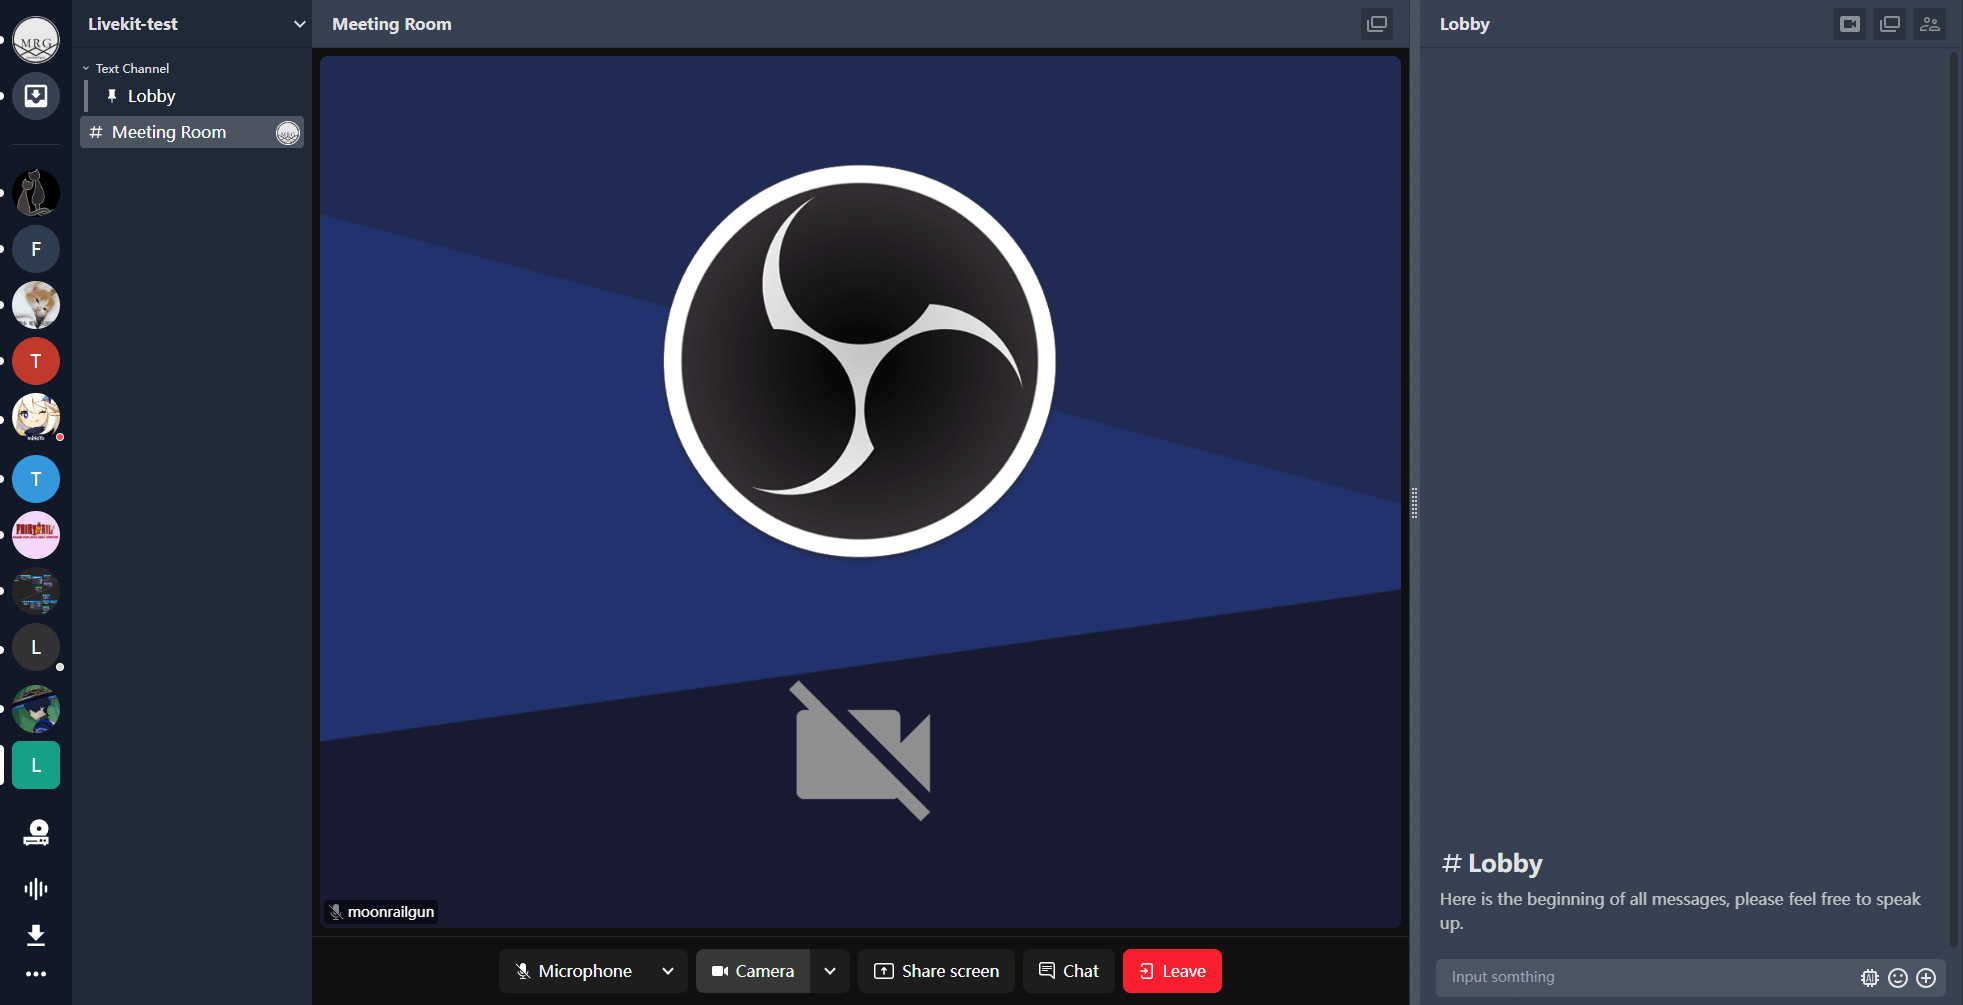Open Meeting Room in a new window
The height and width of the screenshot is (1005, 1963).
1377,24
